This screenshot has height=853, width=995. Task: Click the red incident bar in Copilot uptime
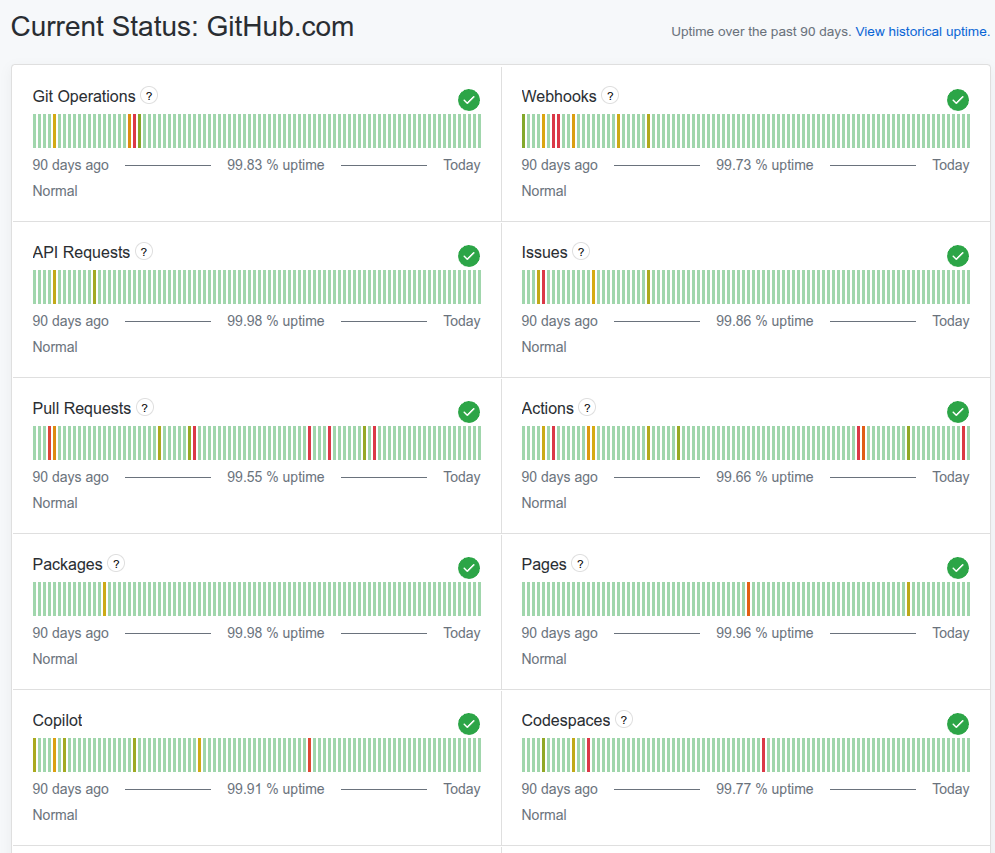coord(309,755)
